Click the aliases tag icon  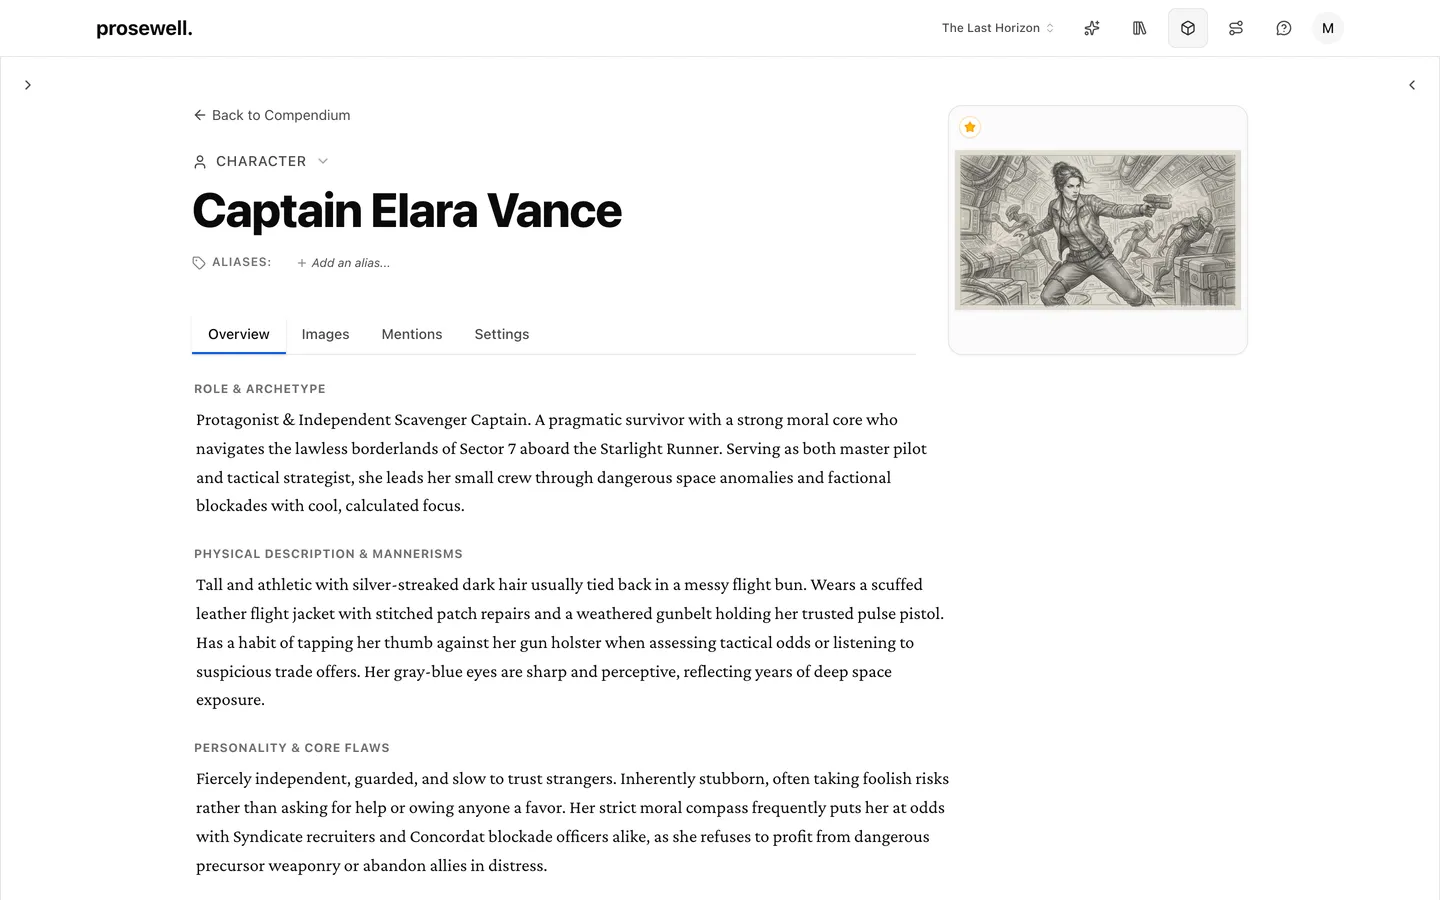(x=199, y=263)
